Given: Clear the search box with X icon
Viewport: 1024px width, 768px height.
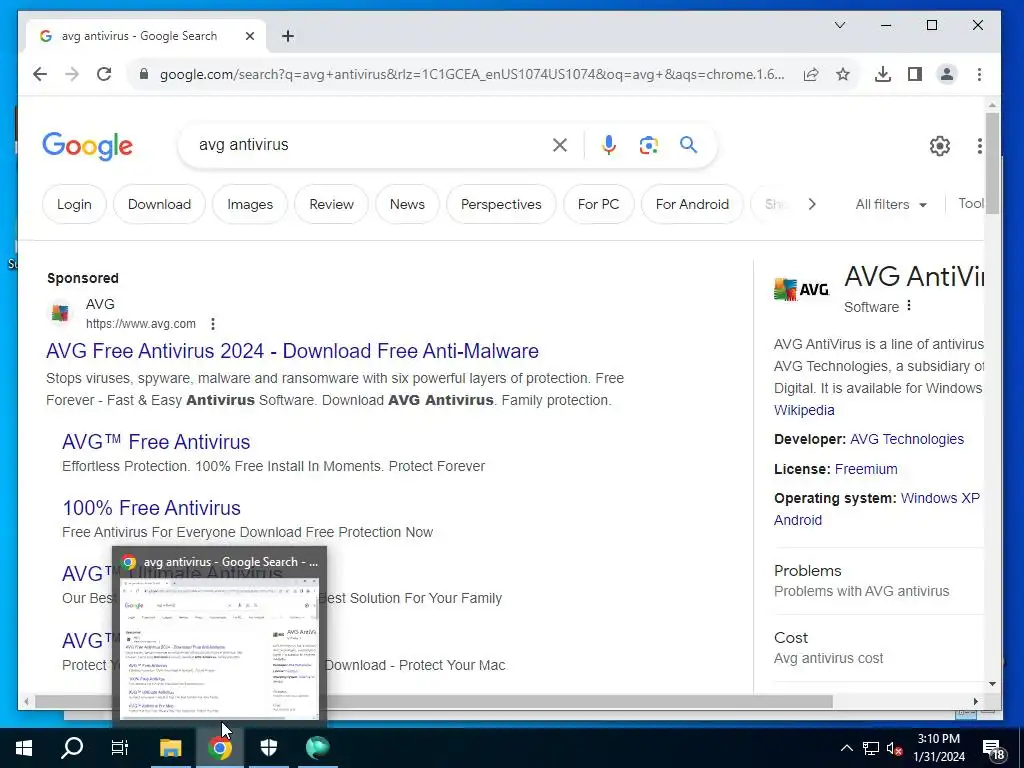Looking at the screenshot, I should click(x=560, y=145).
